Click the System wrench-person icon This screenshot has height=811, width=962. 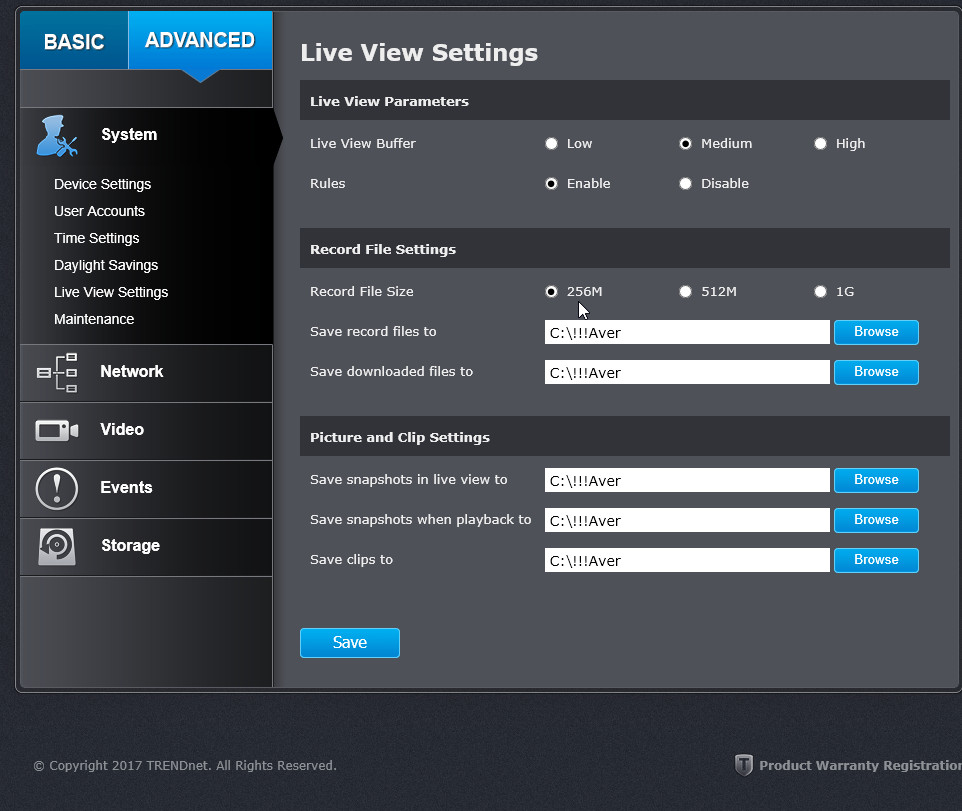56,136
